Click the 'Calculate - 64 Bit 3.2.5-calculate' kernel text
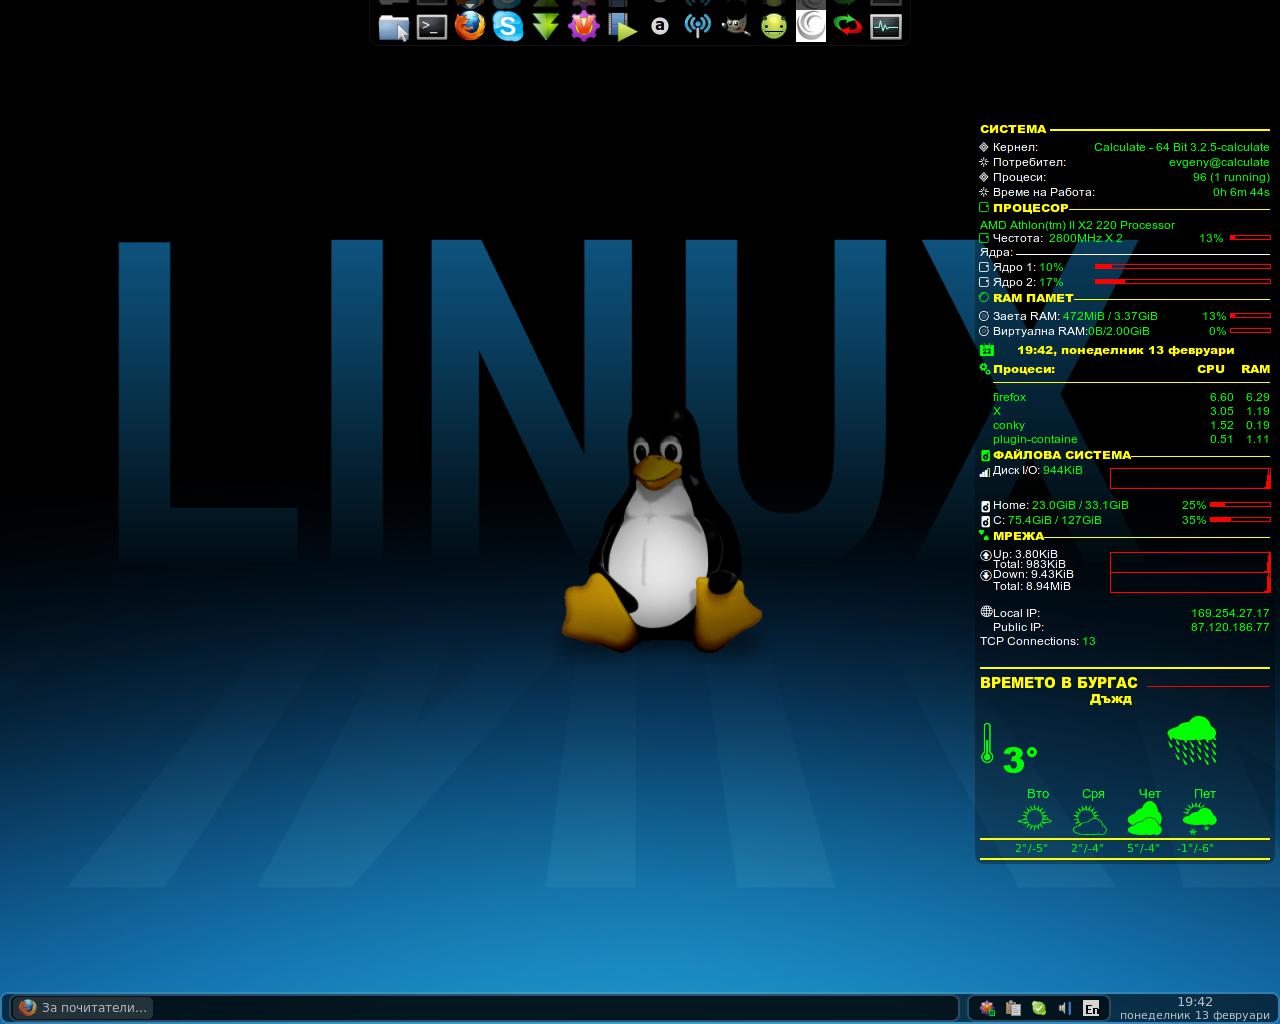Image resolution: width=1280 pixels, height=1024 pixels. tap(1181, 147)
